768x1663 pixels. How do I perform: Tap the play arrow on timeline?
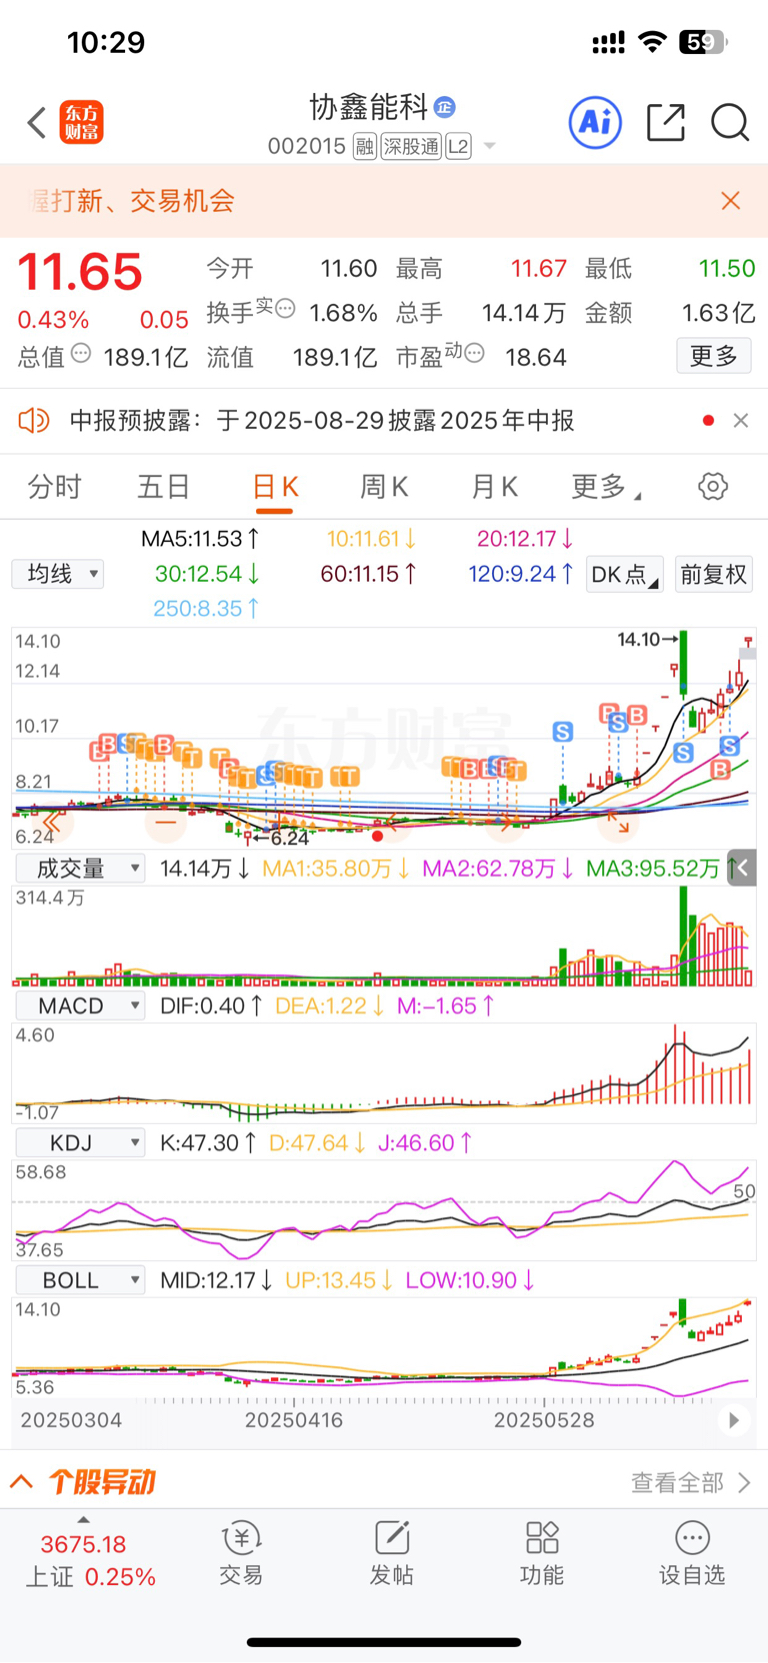pyautogui.click(x=734, y=1420)
